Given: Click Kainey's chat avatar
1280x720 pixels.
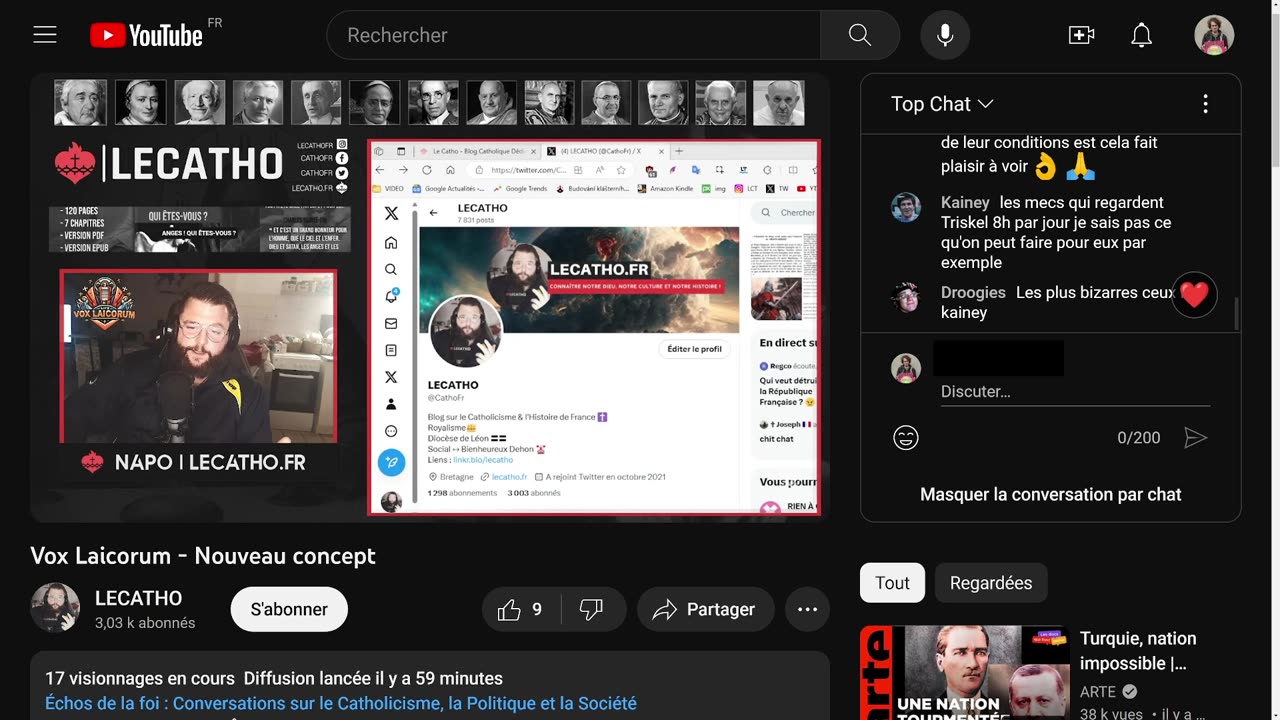Looking at the screenshot, I should pyautogui.click(x=906, y=207).
